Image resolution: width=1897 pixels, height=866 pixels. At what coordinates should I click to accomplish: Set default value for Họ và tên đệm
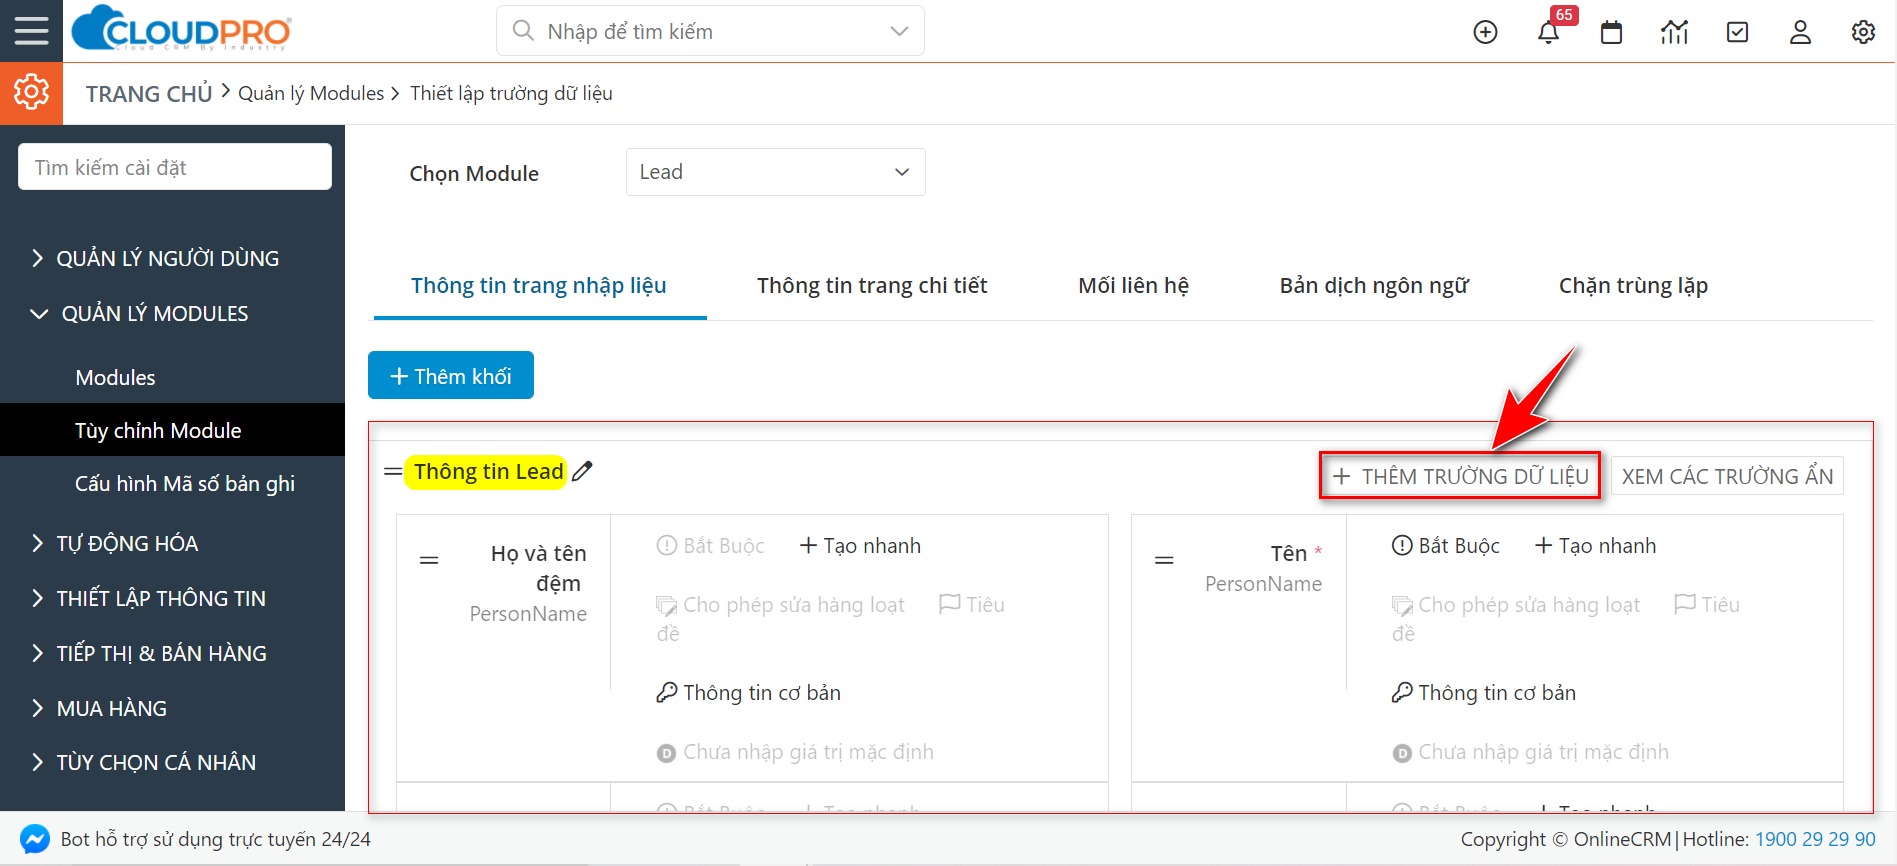click(x=795, y=752)
